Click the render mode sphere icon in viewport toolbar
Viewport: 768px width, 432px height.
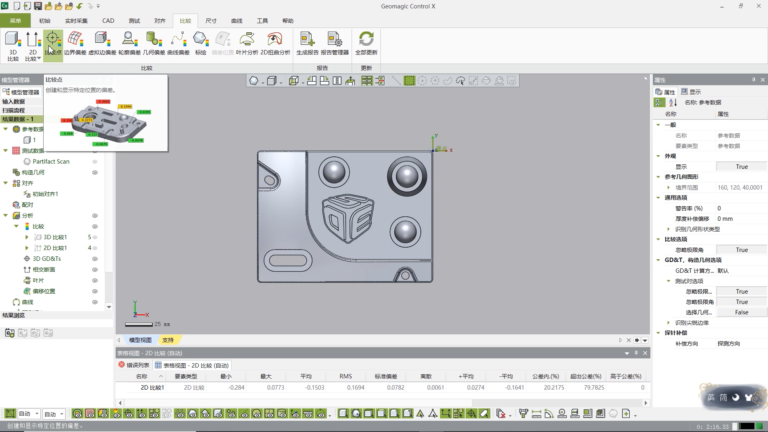[254, 81]
